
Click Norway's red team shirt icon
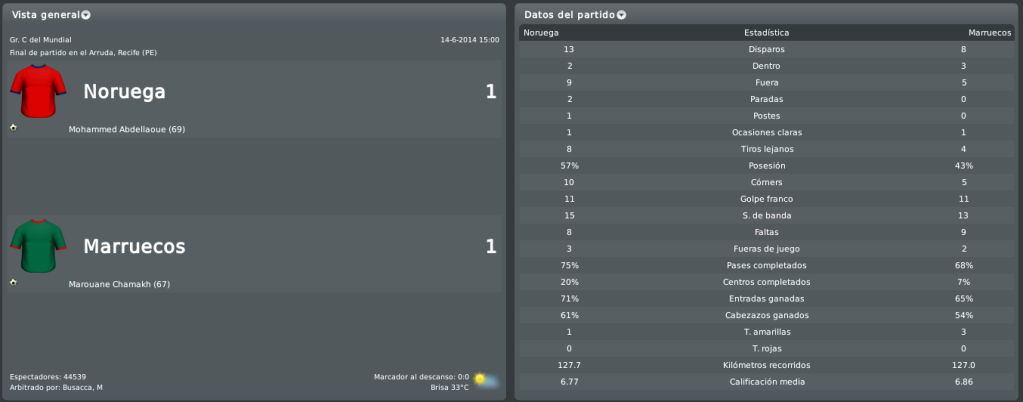tap(38, 90)
